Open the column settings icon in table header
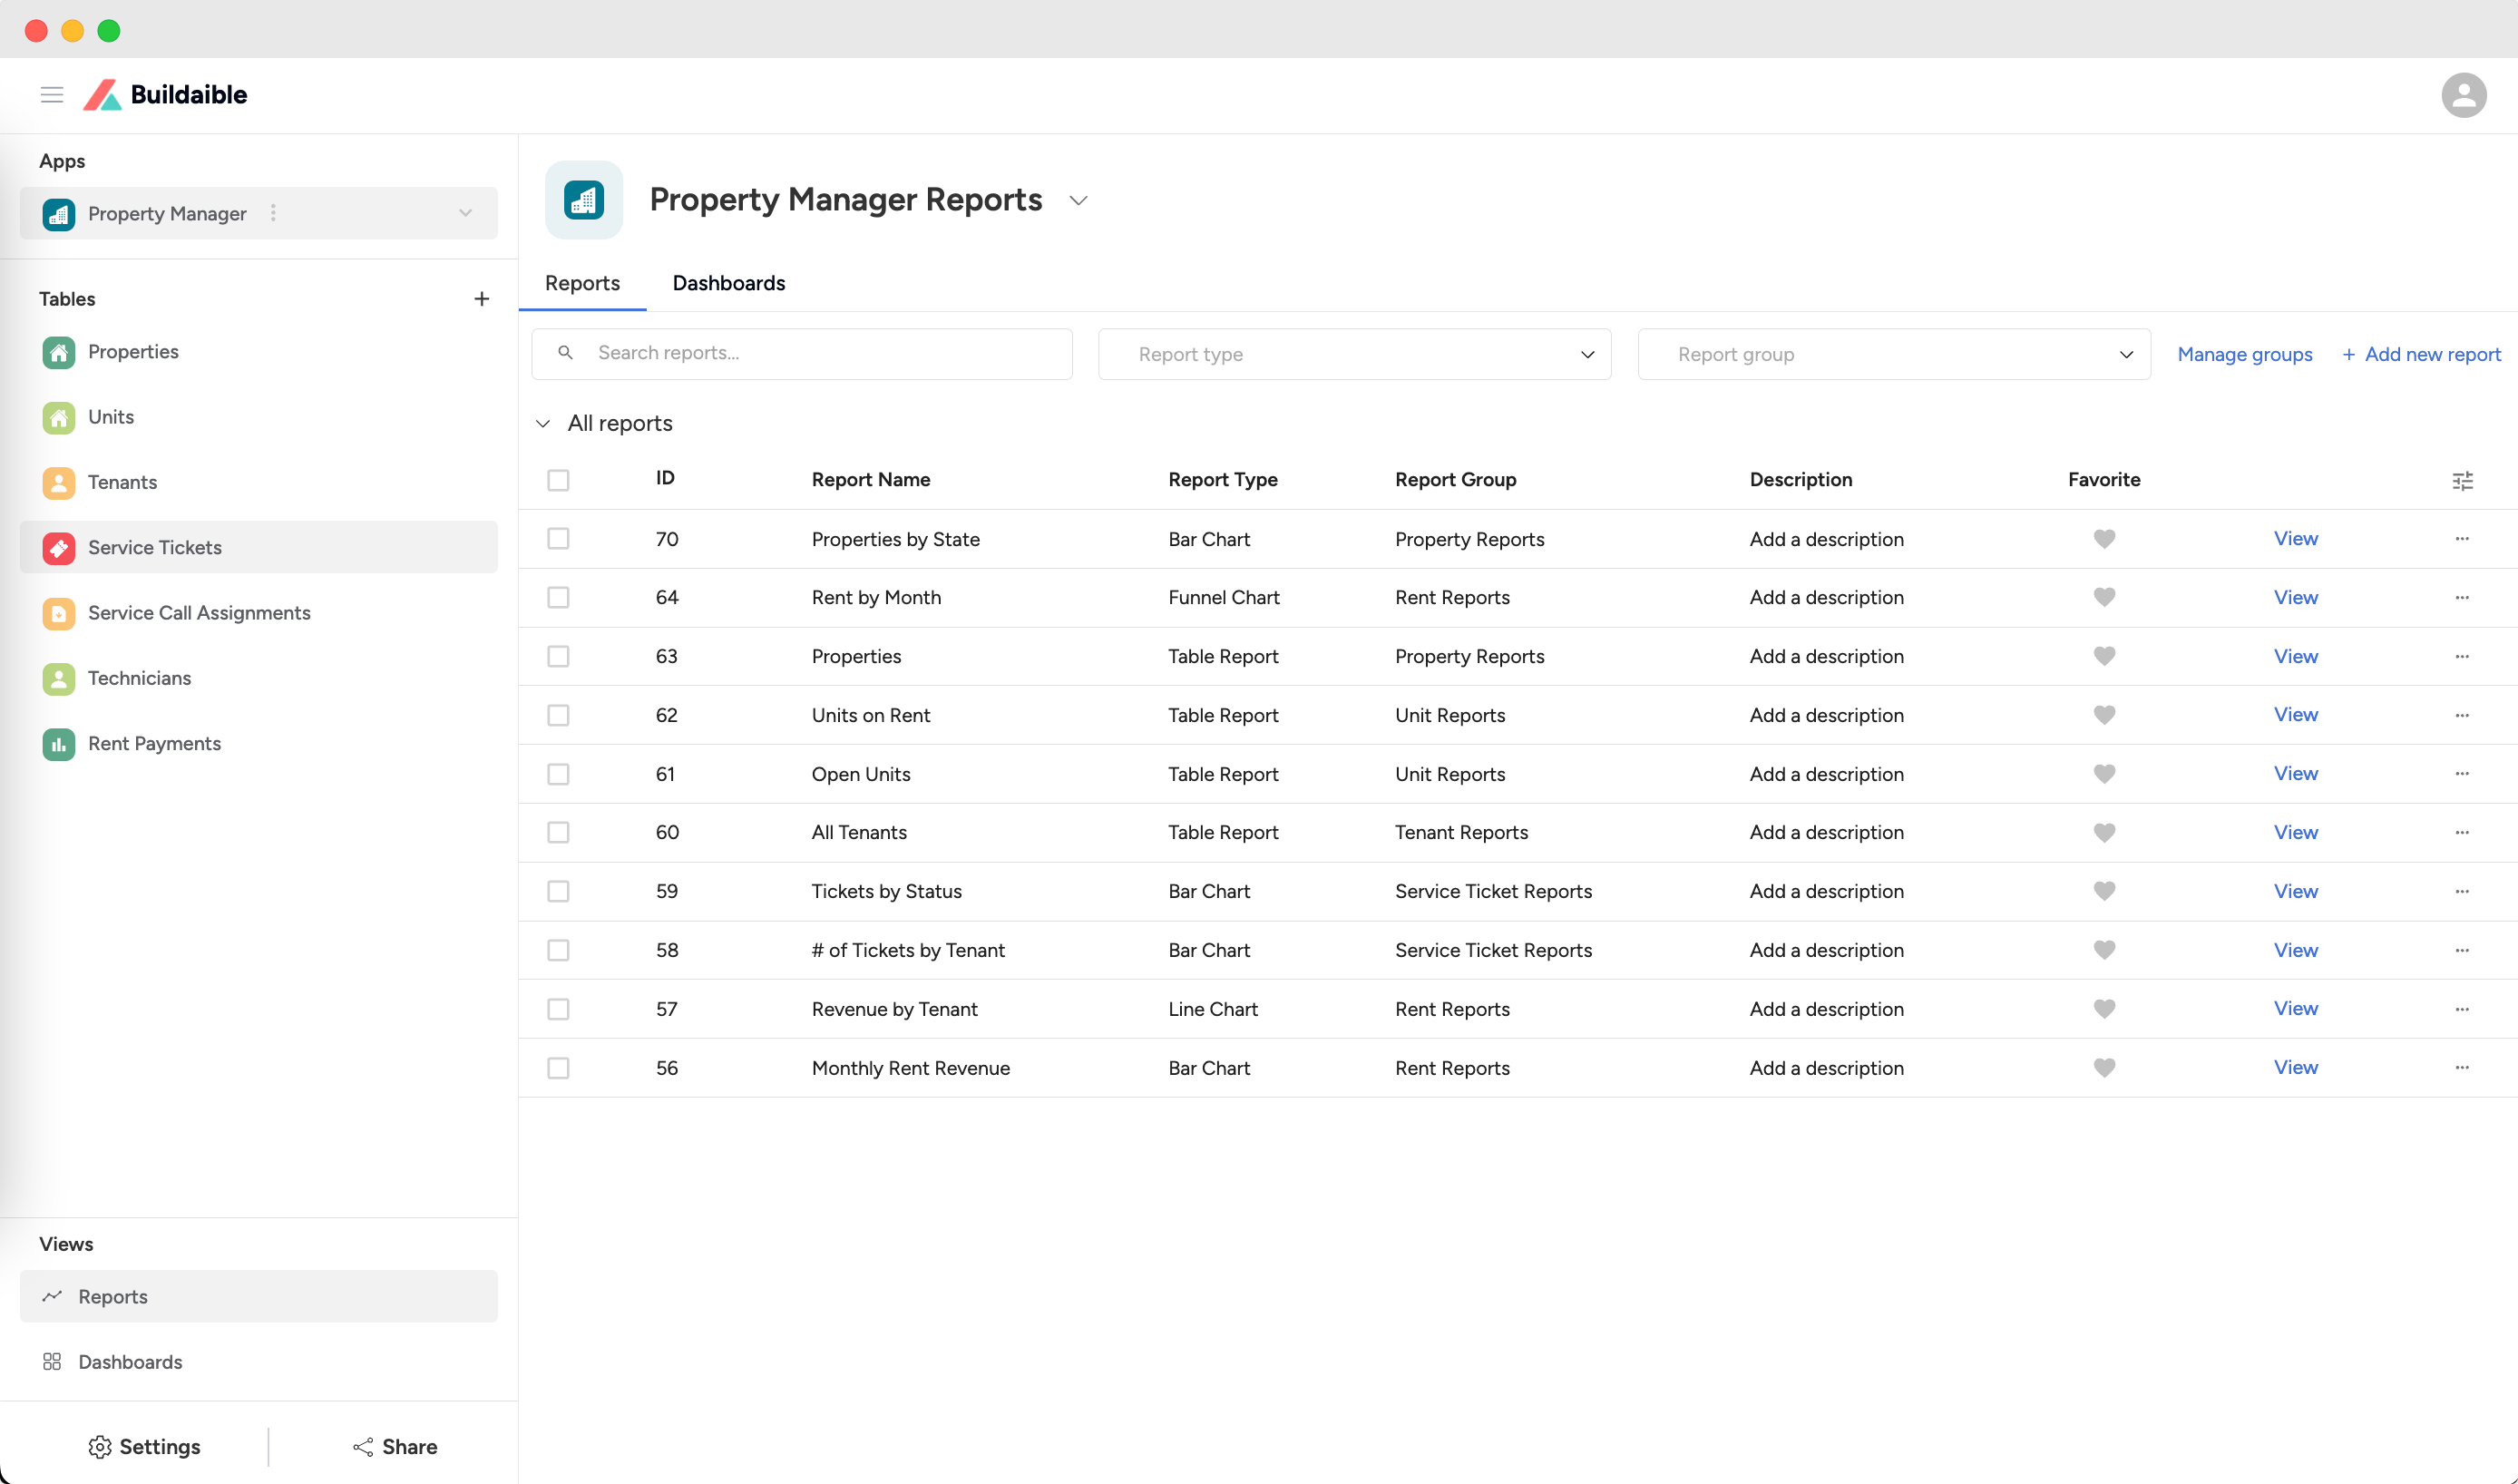Image resolution: width=2518 pixels, height=1484 pixels. pos(2463,481)
